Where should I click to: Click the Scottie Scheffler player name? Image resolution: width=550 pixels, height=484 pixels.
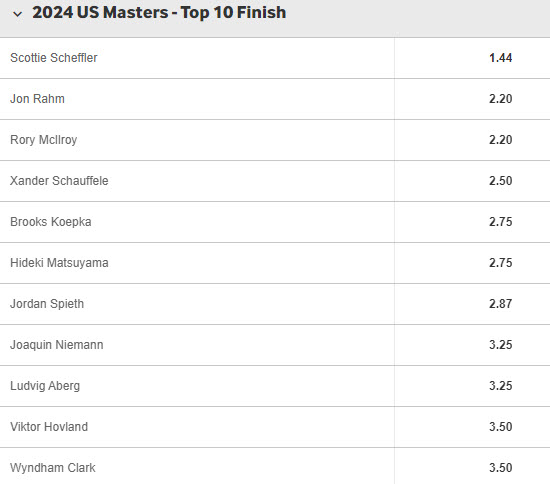(54, 58)
